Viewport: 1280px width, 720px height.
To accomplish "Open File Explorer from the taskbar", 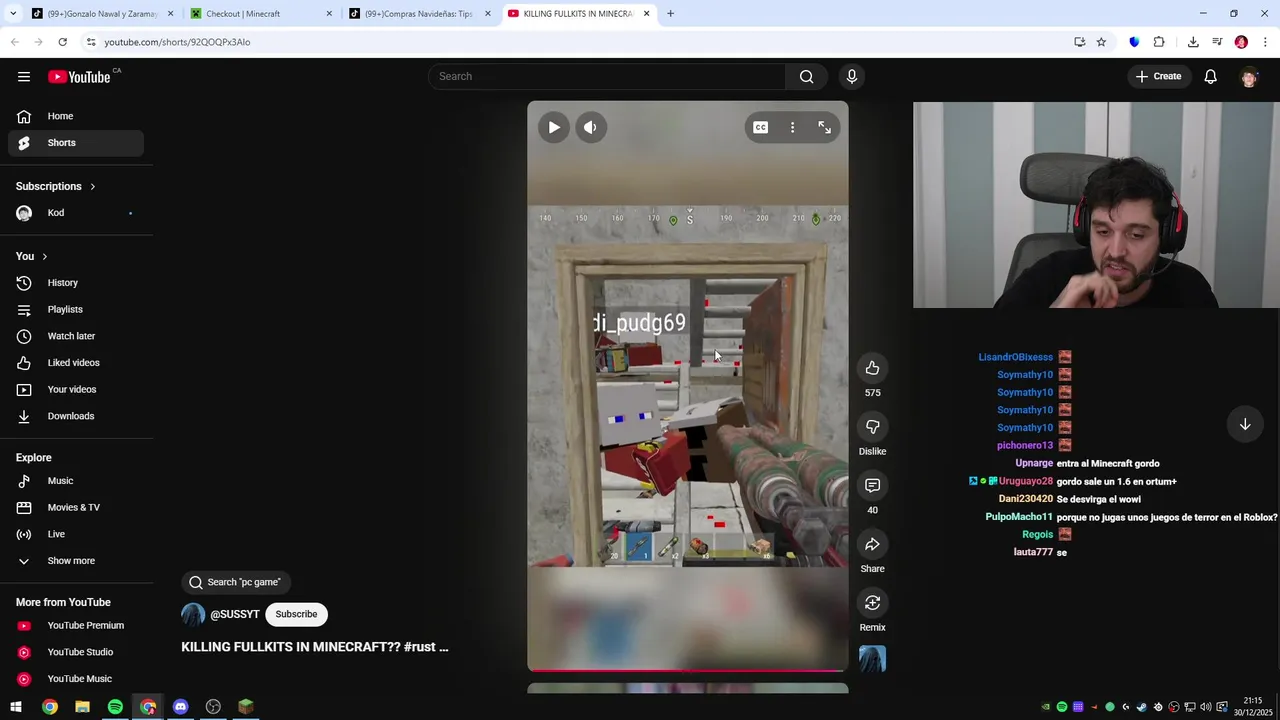I will click(x=82, y=707).
